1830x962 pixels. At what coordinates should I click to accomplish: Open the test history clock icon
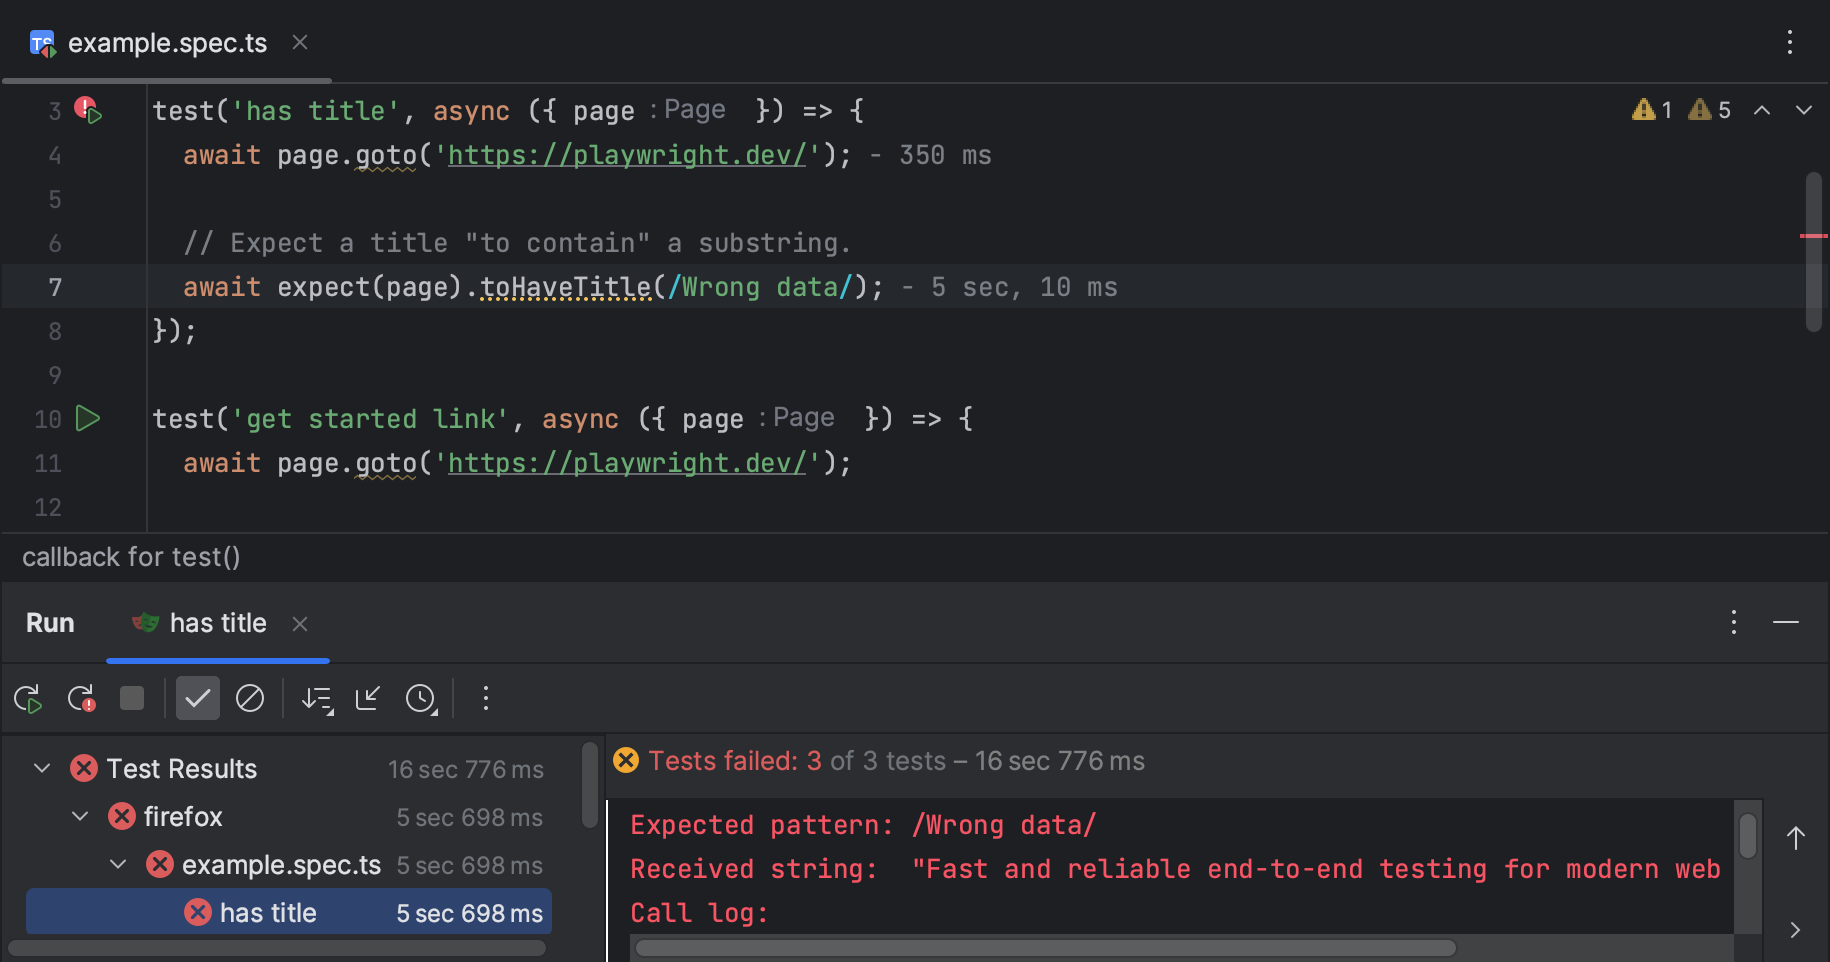(x=421, y=698)
